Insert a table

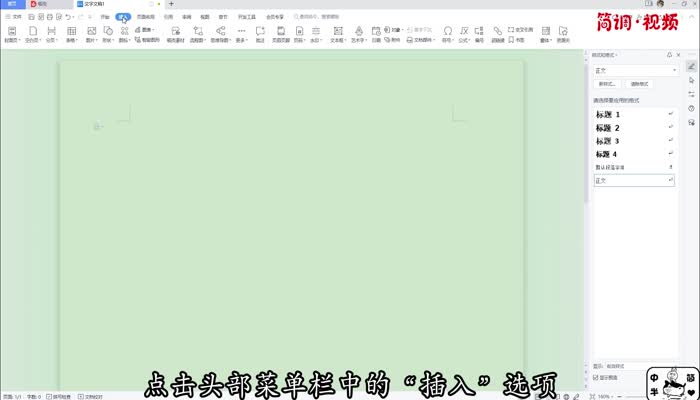pyautogui.click(x=71, y=34)
